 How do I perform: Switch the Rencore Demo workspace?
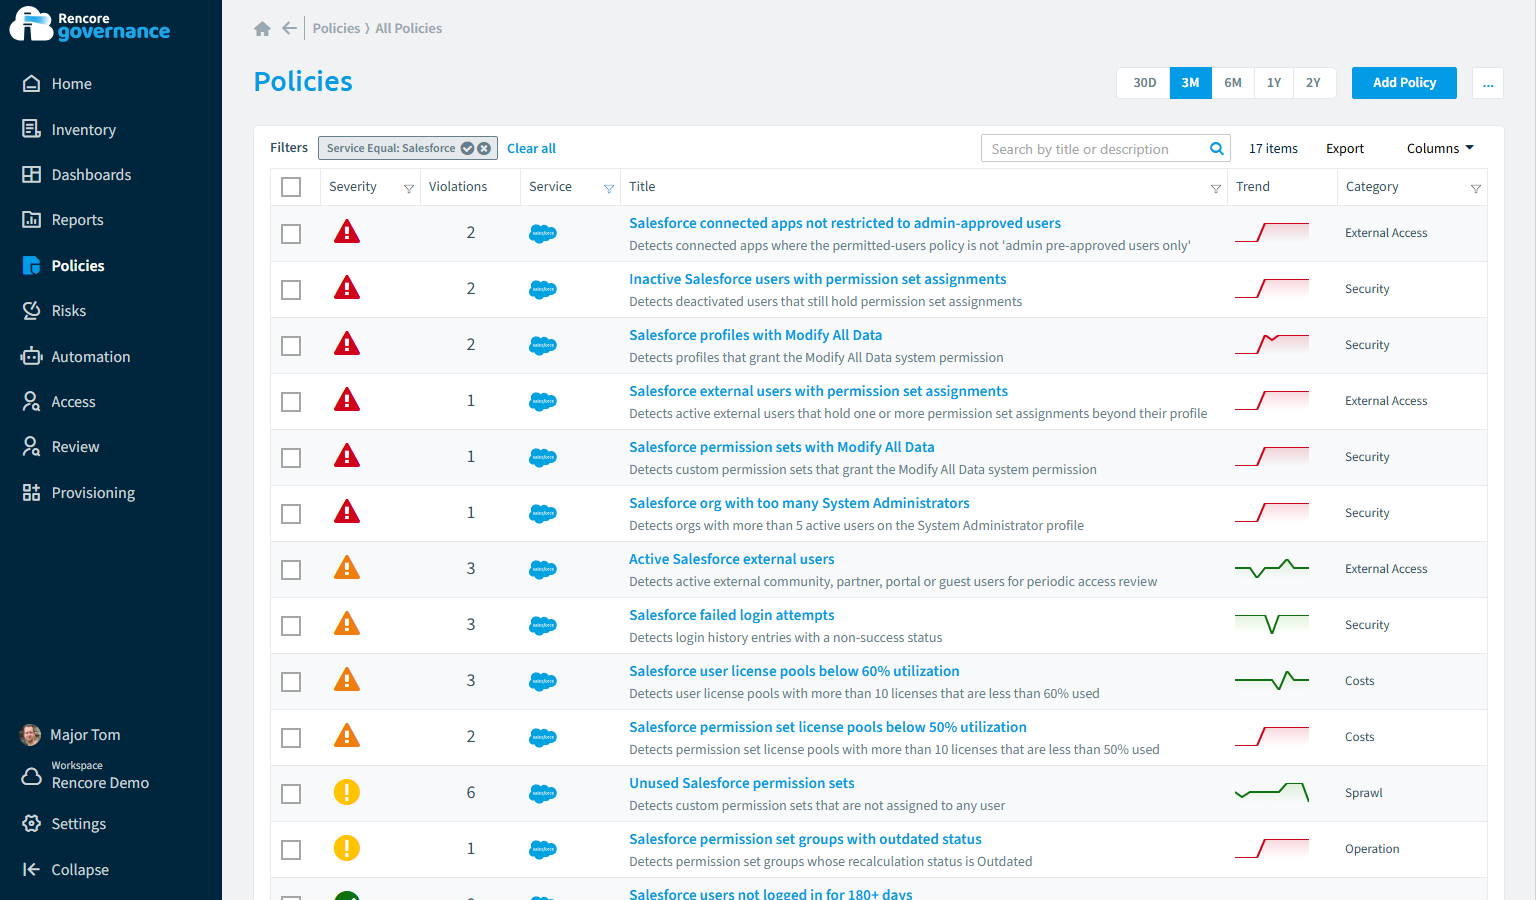click(86, 775)
